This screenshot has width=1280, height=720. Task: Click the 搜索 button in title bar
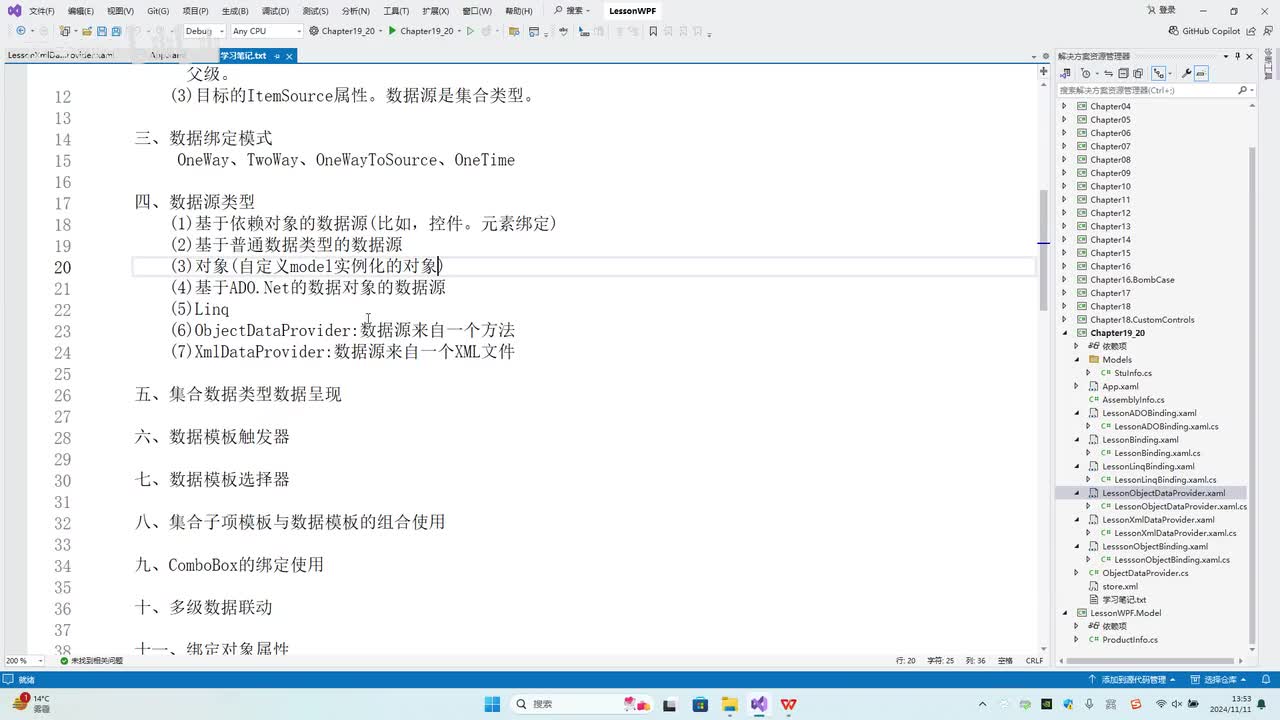572,11
